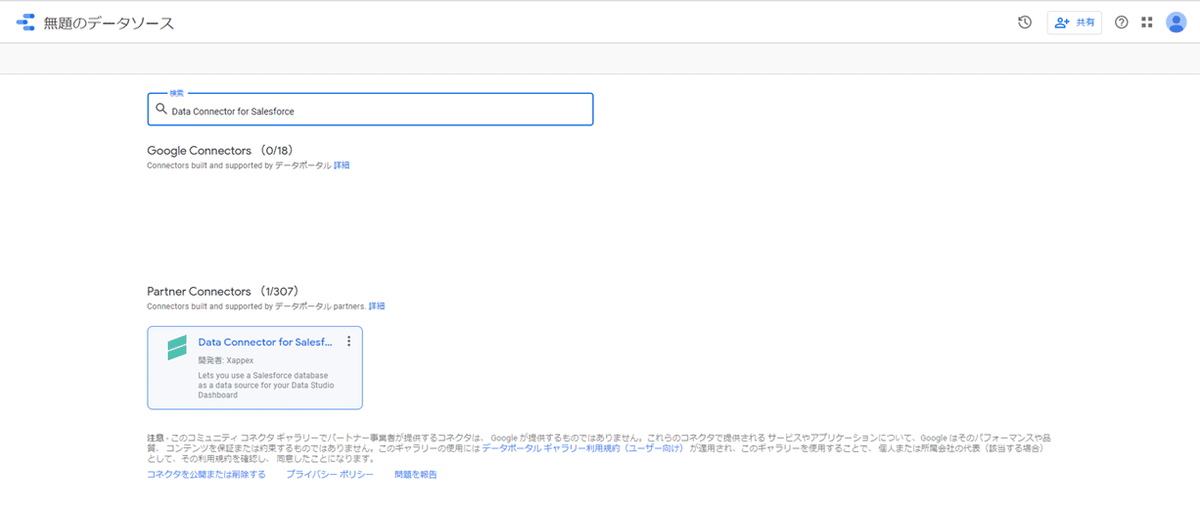Click the 開発者: Xappex text
Screen dimensions: 1200x511
pos(224,359)
